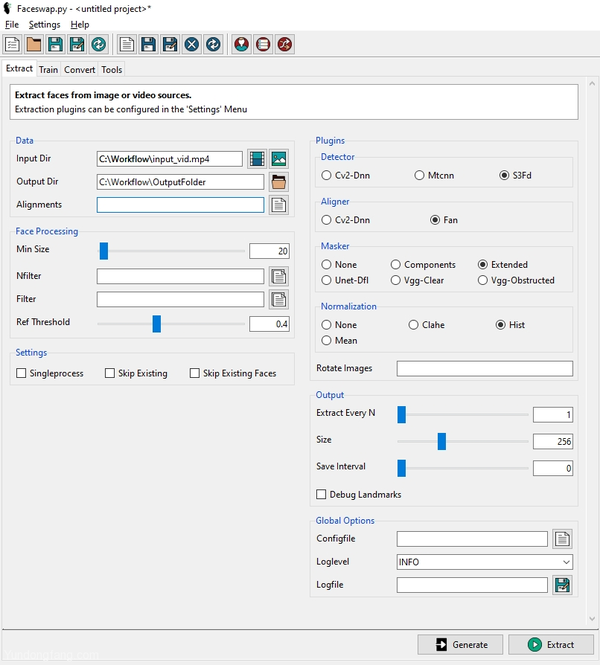Switch to the Convert tab
600x665 pixels.
click(79, 70)
